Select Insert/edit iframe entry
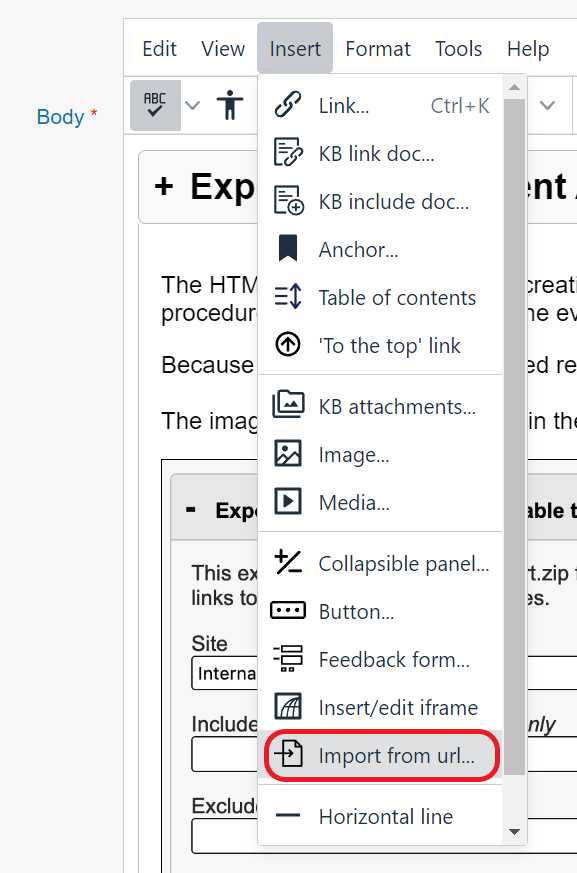 pyautogui.click(x=380, y=707)
